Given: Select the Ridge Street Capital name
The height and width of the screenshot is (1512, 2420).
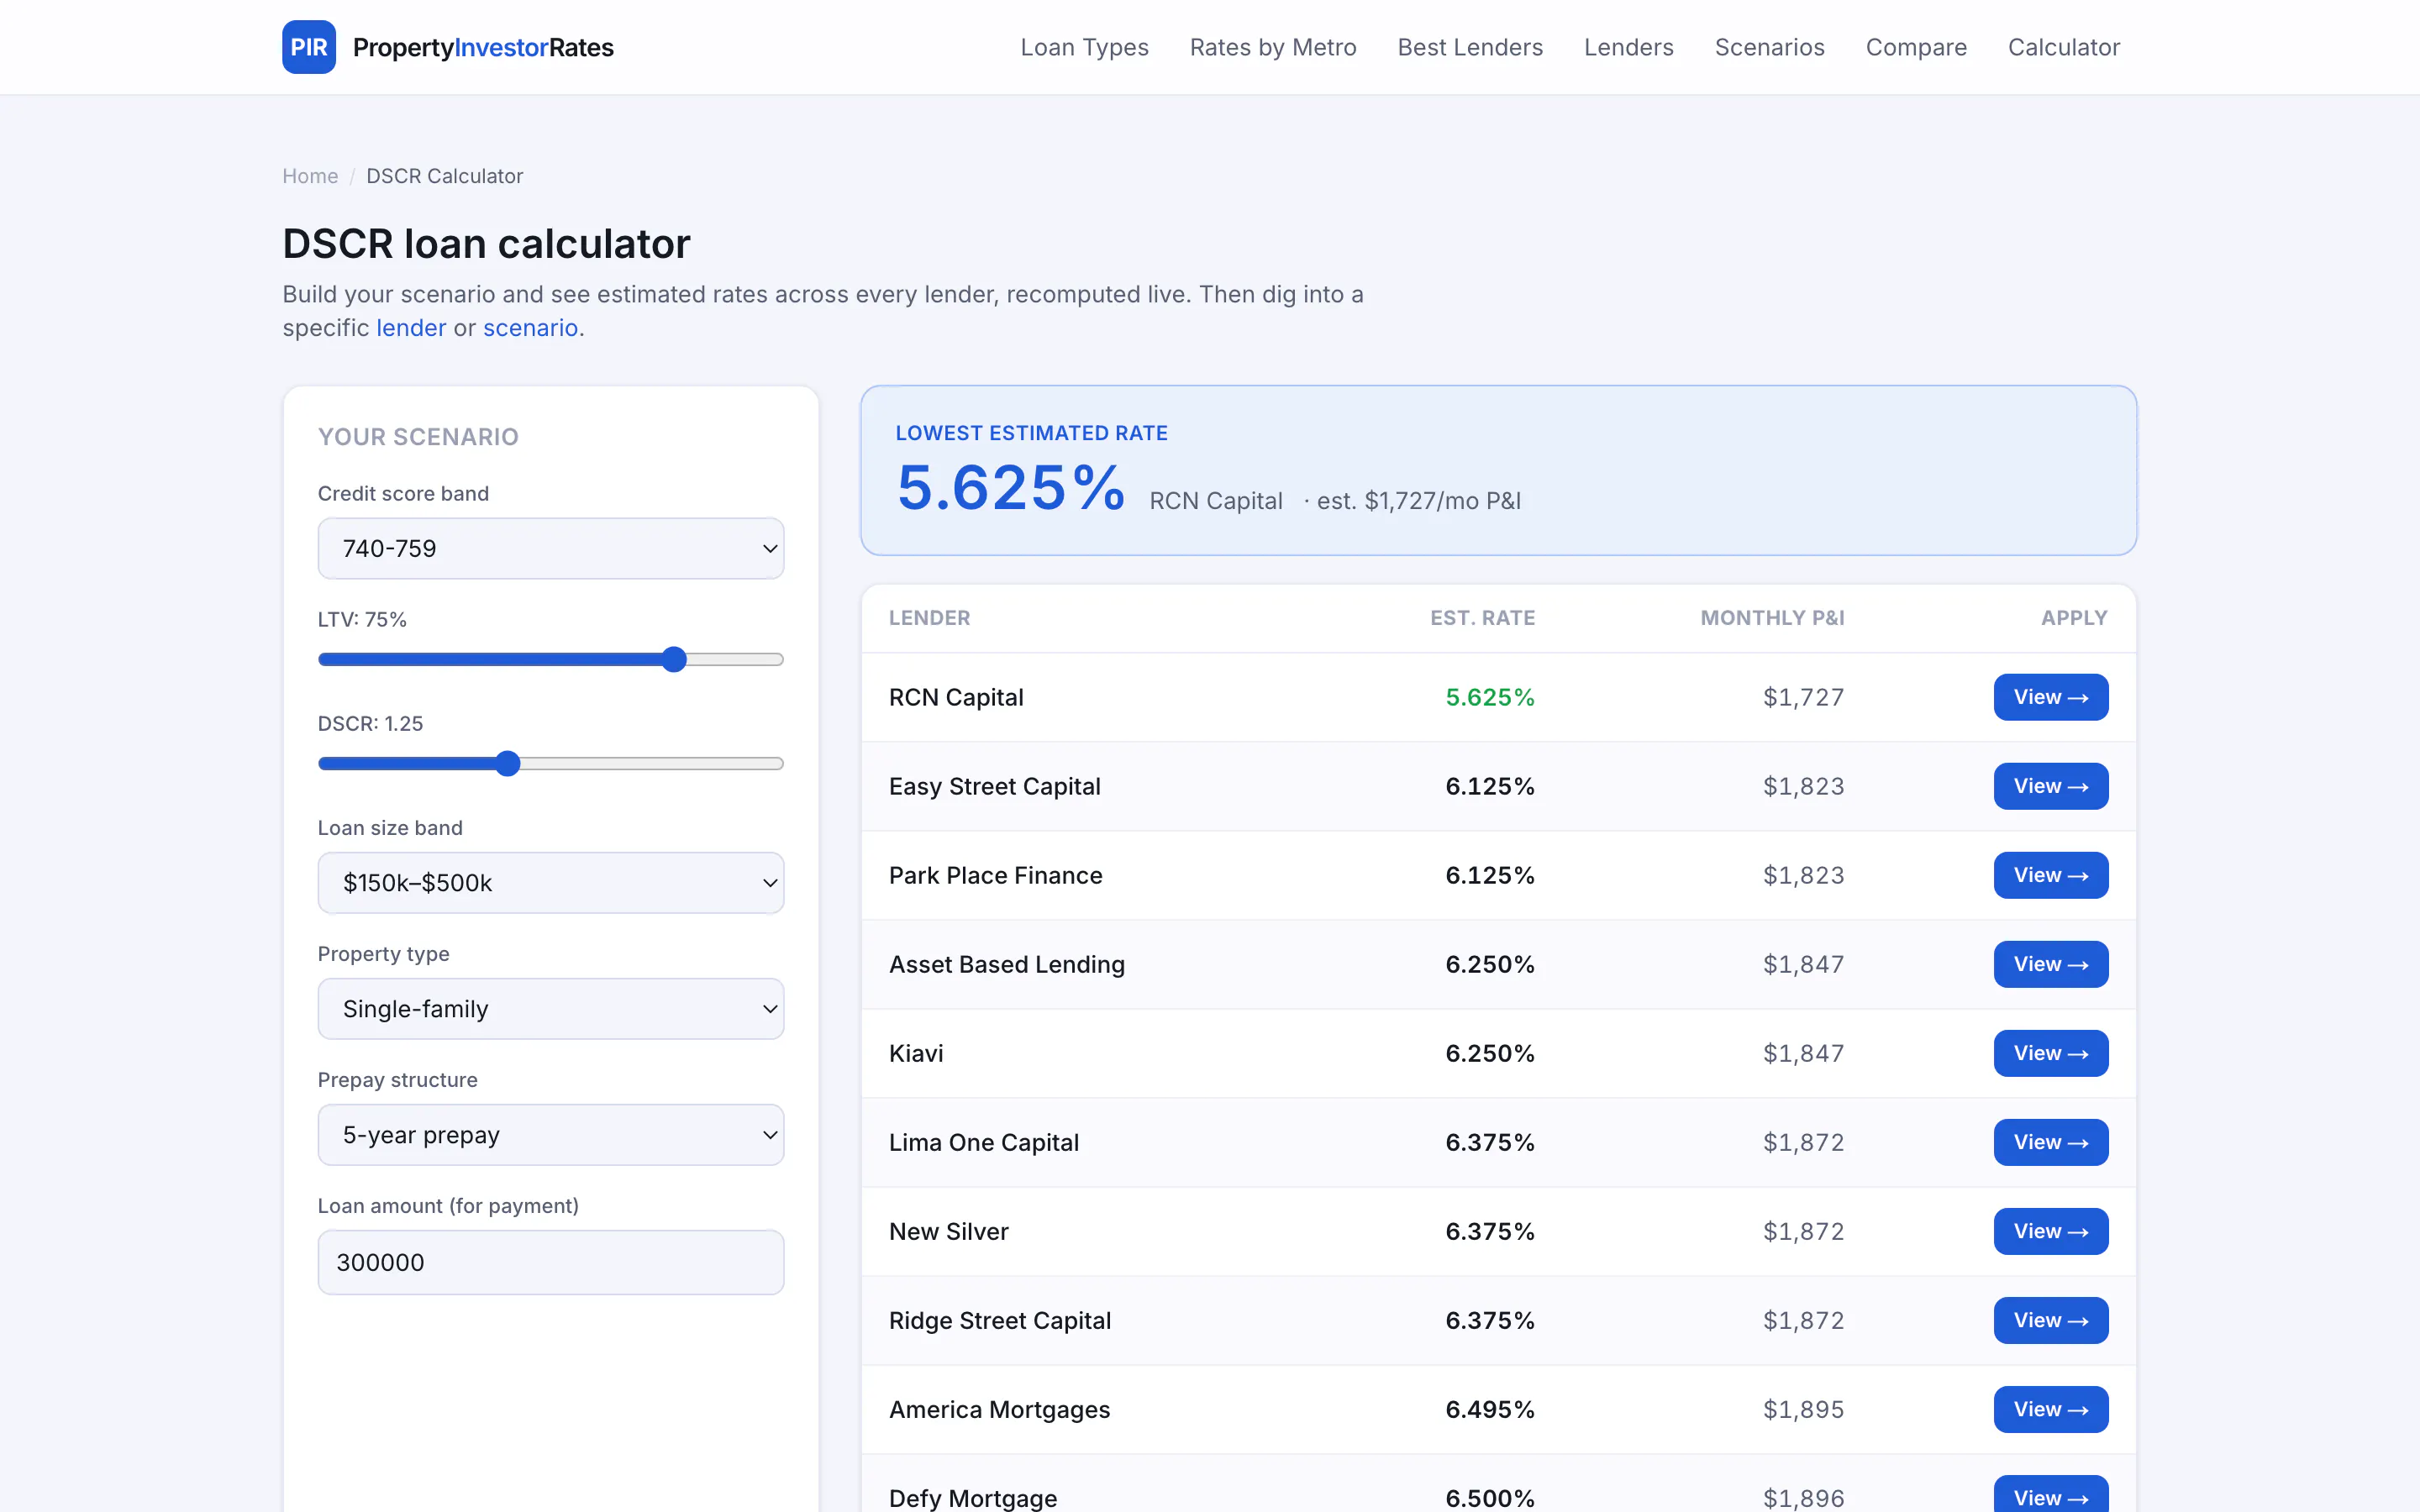Looking at the screenshot, I should pos(1000,1320).
